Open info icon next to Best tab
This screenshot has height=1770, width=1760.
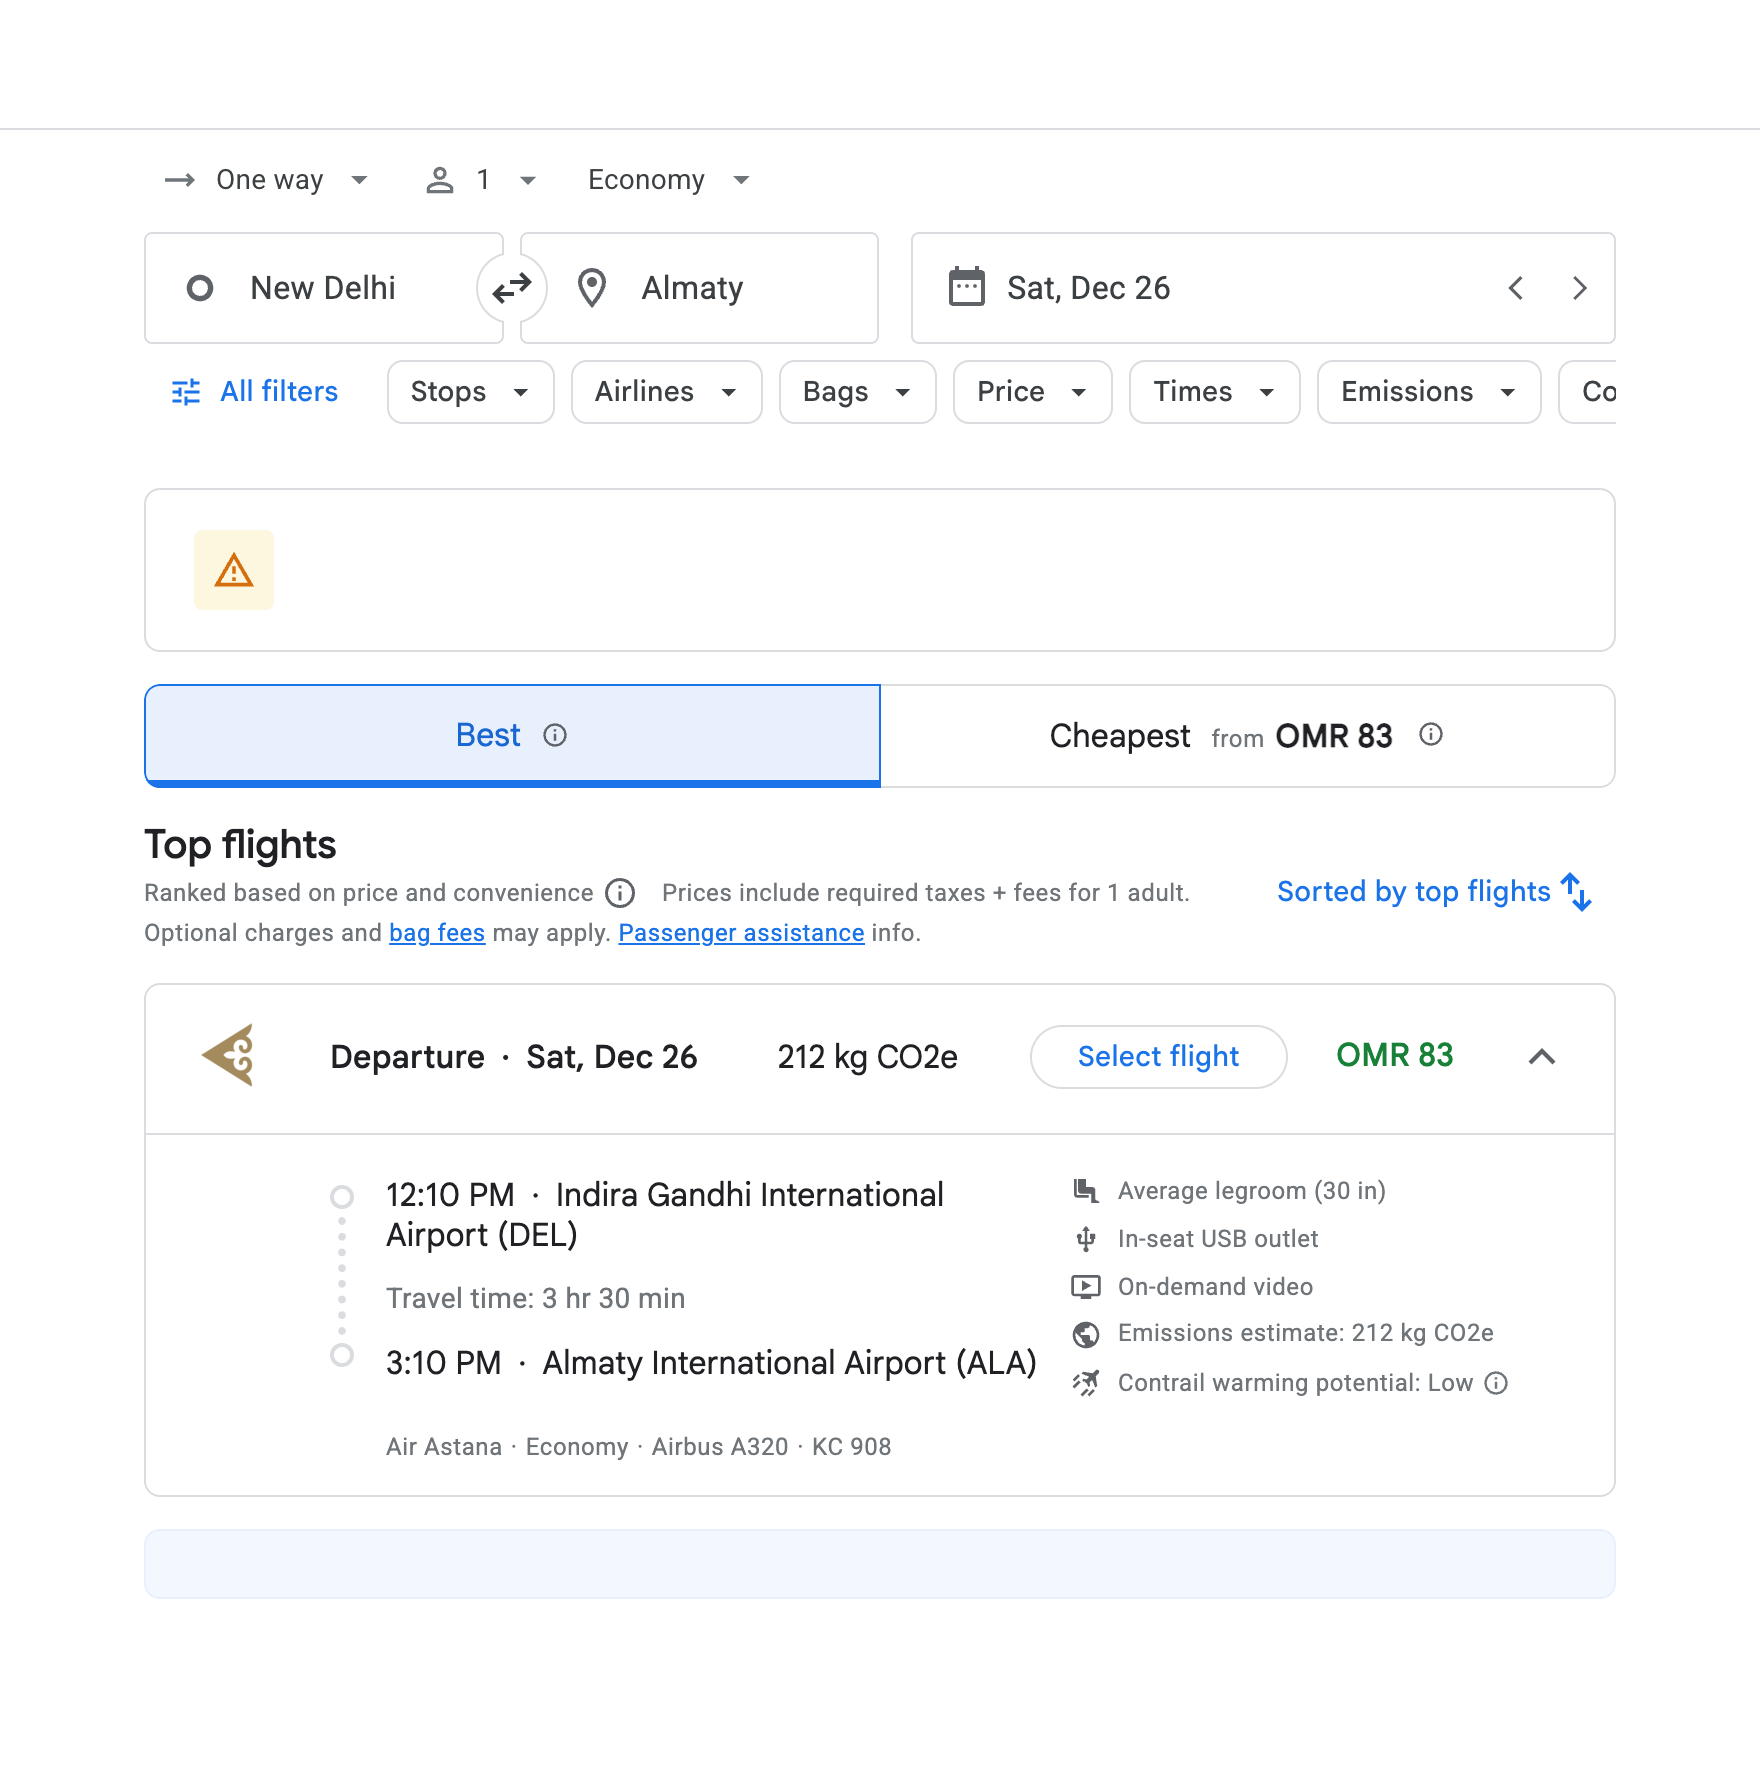click(555, 735)
